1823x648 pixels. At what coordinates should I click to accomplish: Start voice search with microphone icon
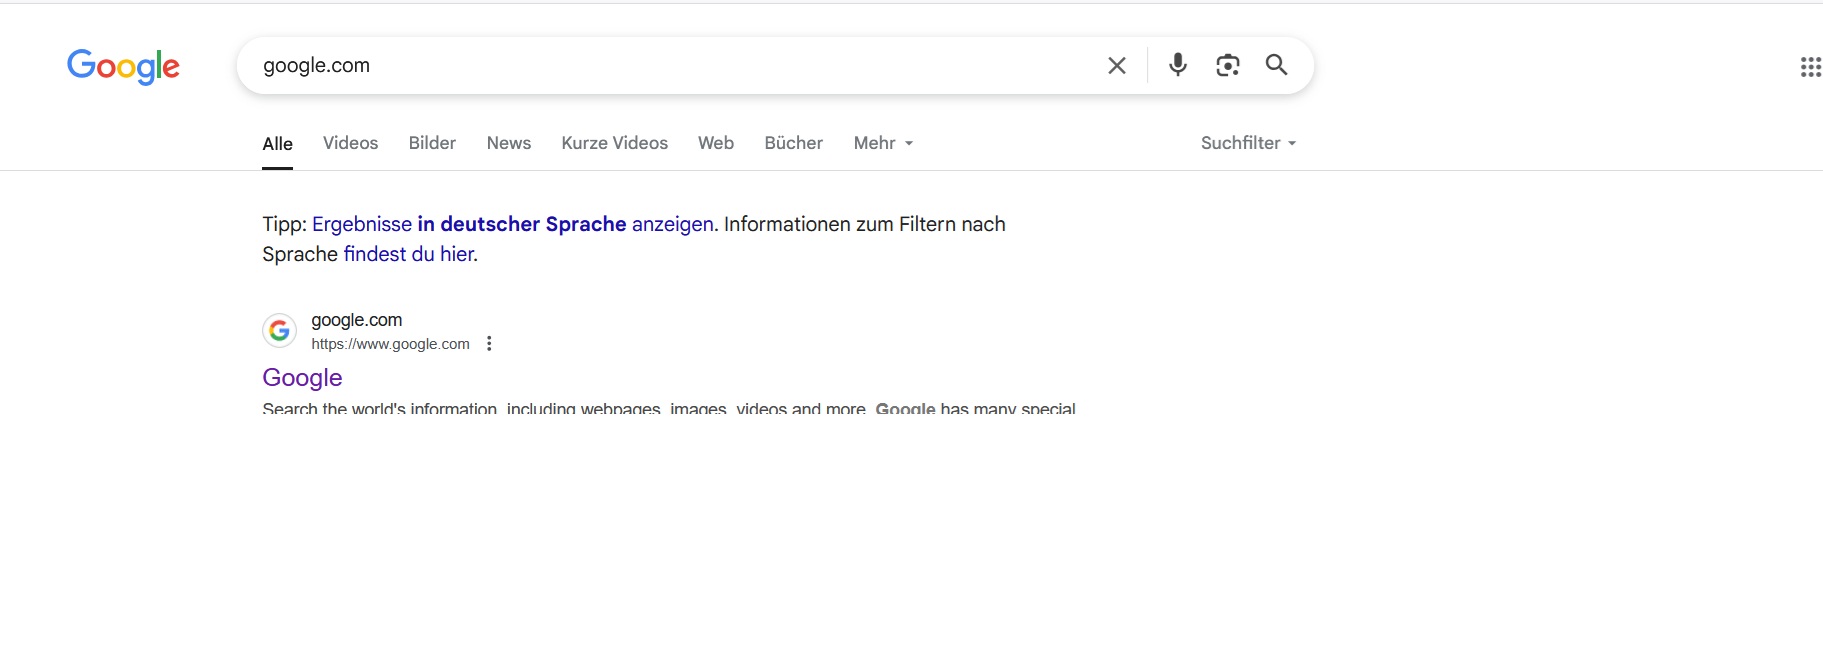pyautogui.click(x=1178, y=65)
